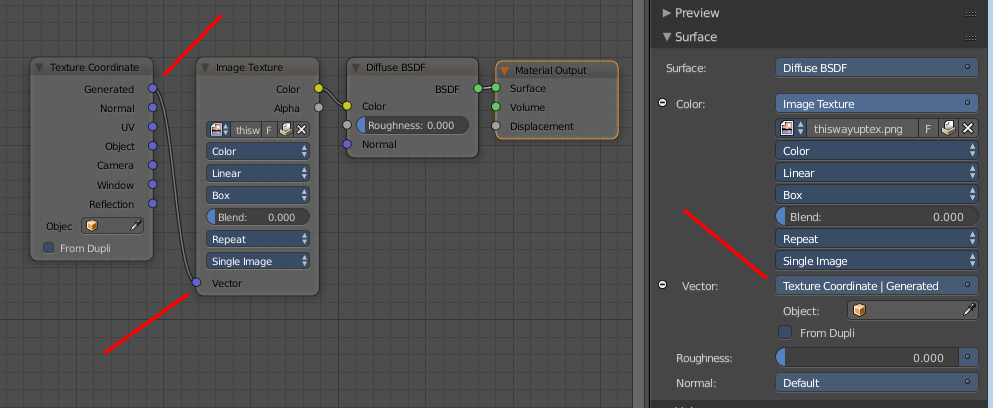Open Repeat extension dropdown in Surface panel
Viewport: 993px width, 408px height.
[877, 239]
